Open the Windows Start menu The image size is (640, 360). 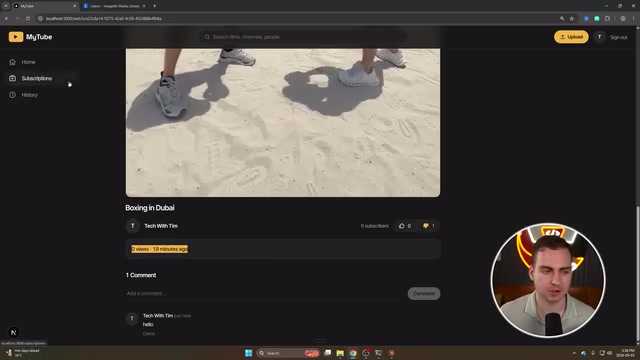point(248,353)
